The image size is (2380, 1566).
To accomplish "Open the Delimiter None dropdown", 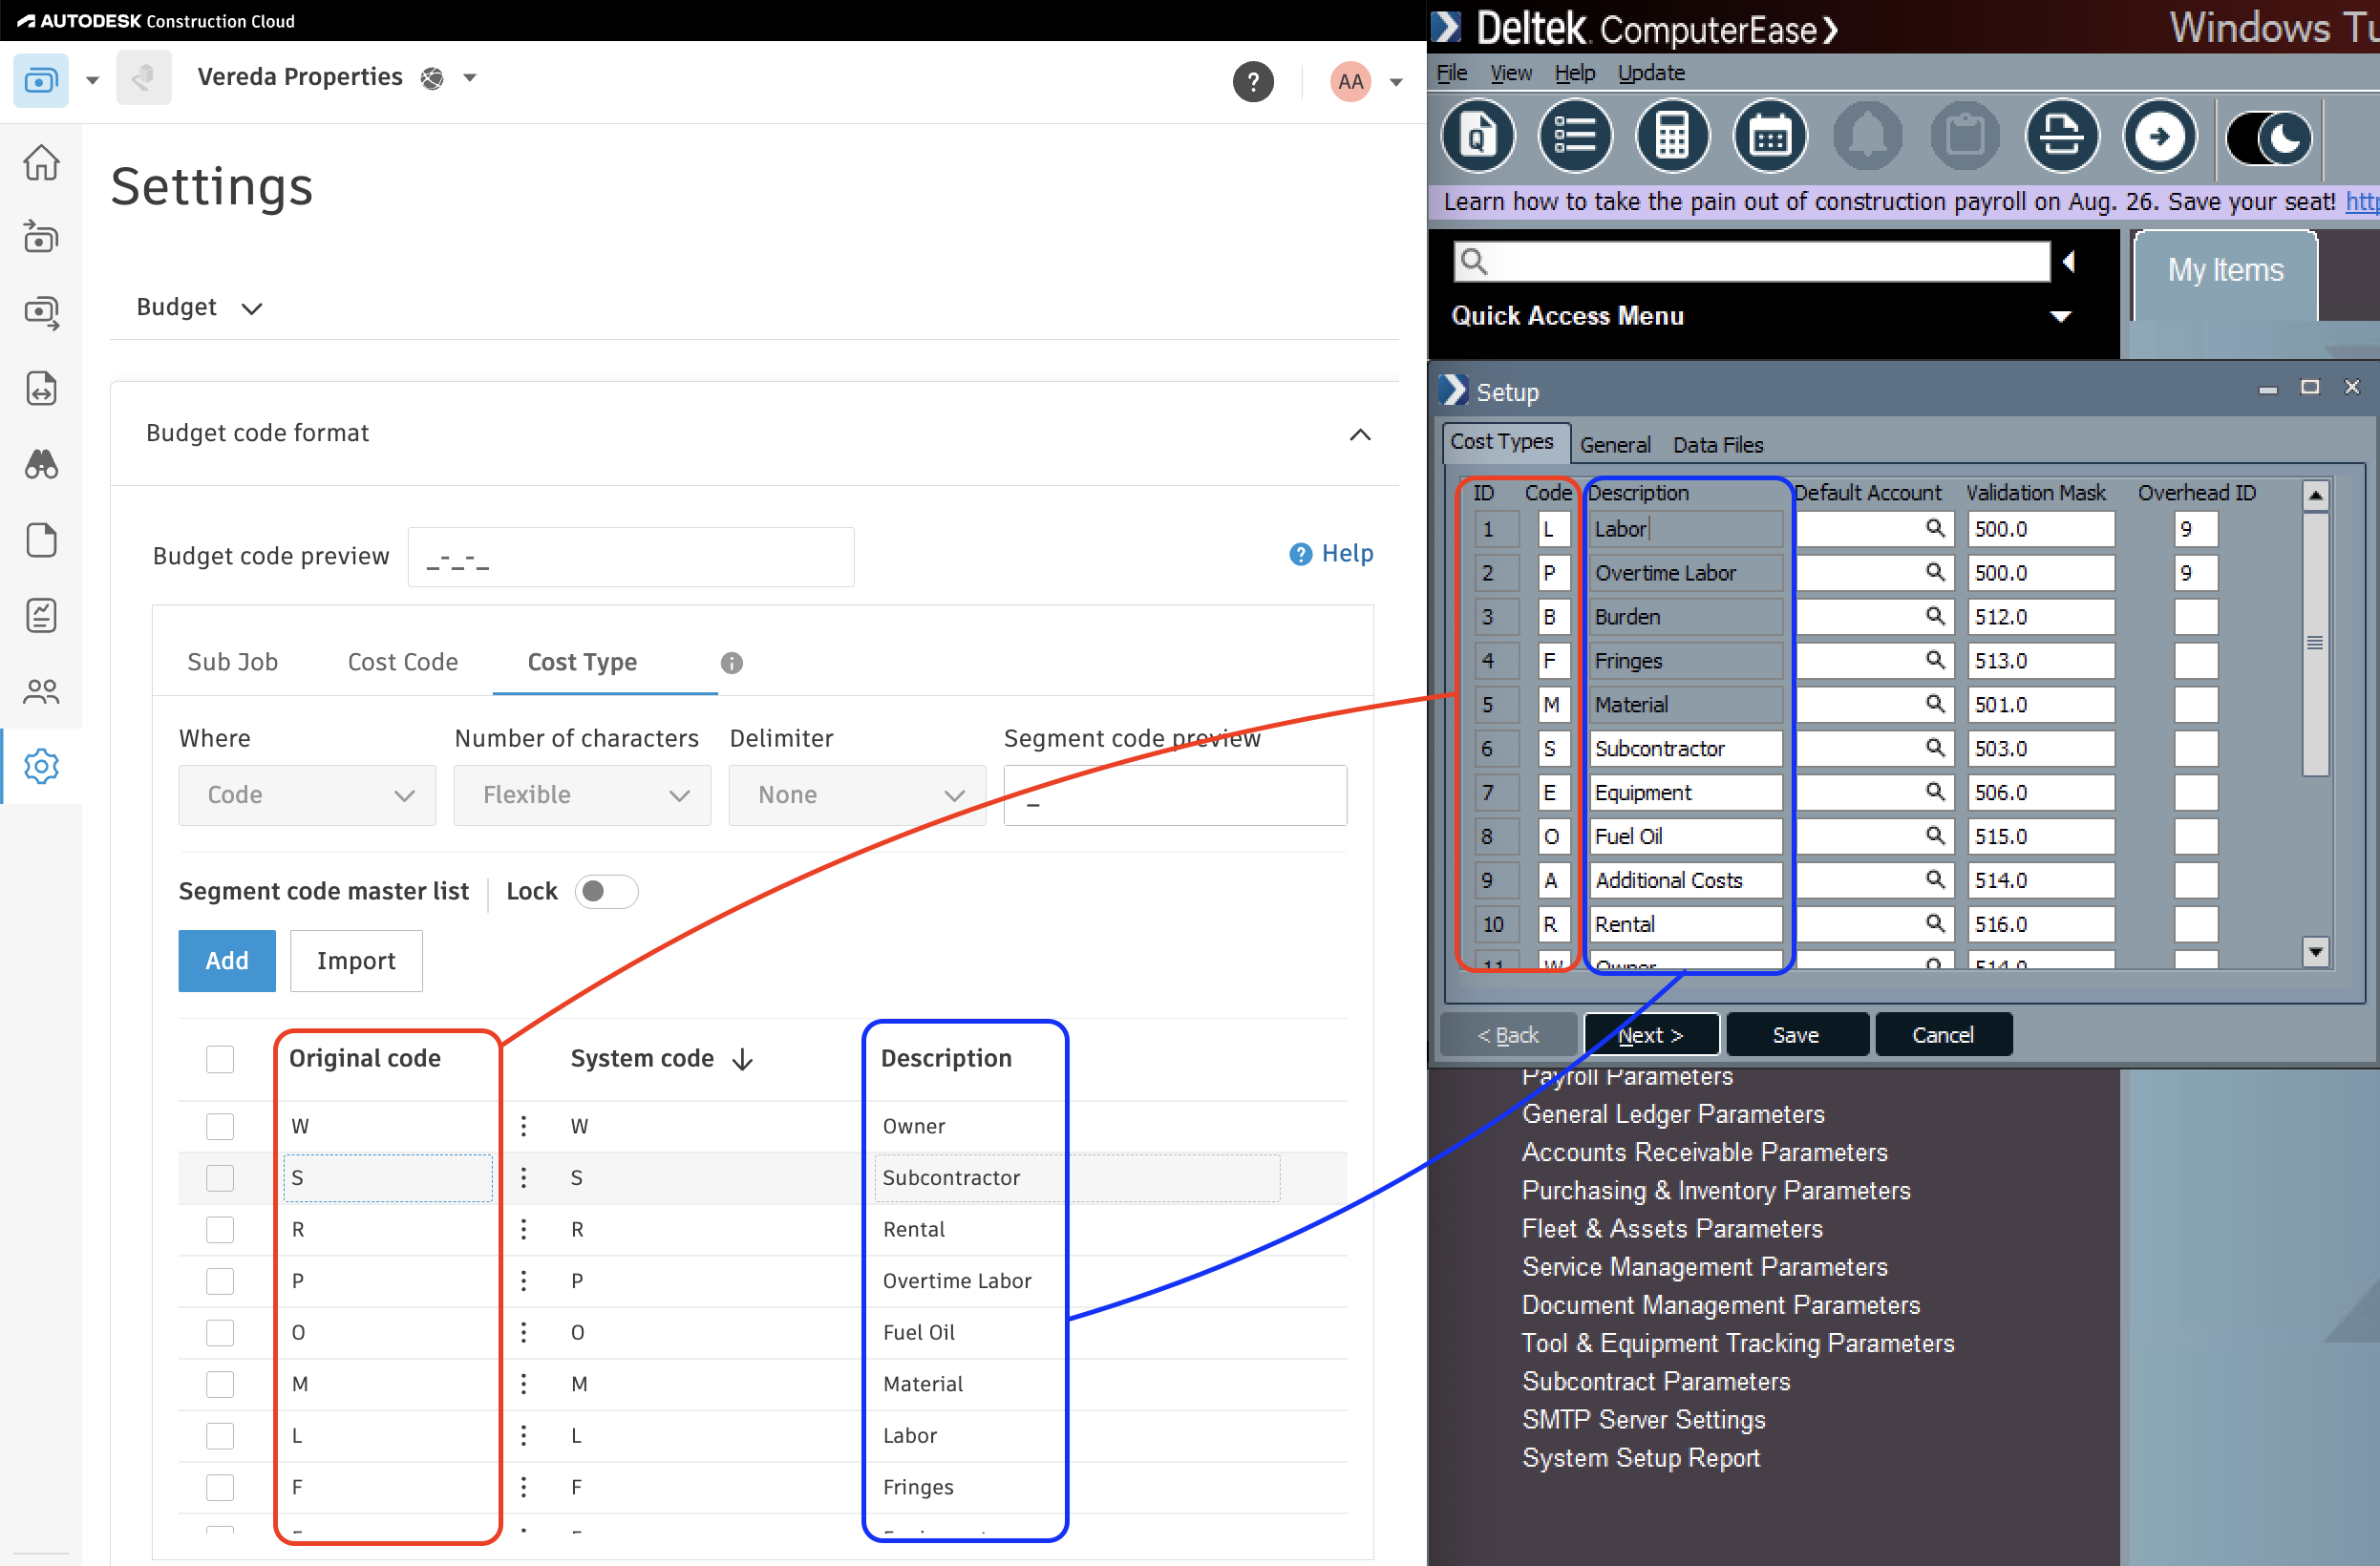I will click(x=857, y=795).
